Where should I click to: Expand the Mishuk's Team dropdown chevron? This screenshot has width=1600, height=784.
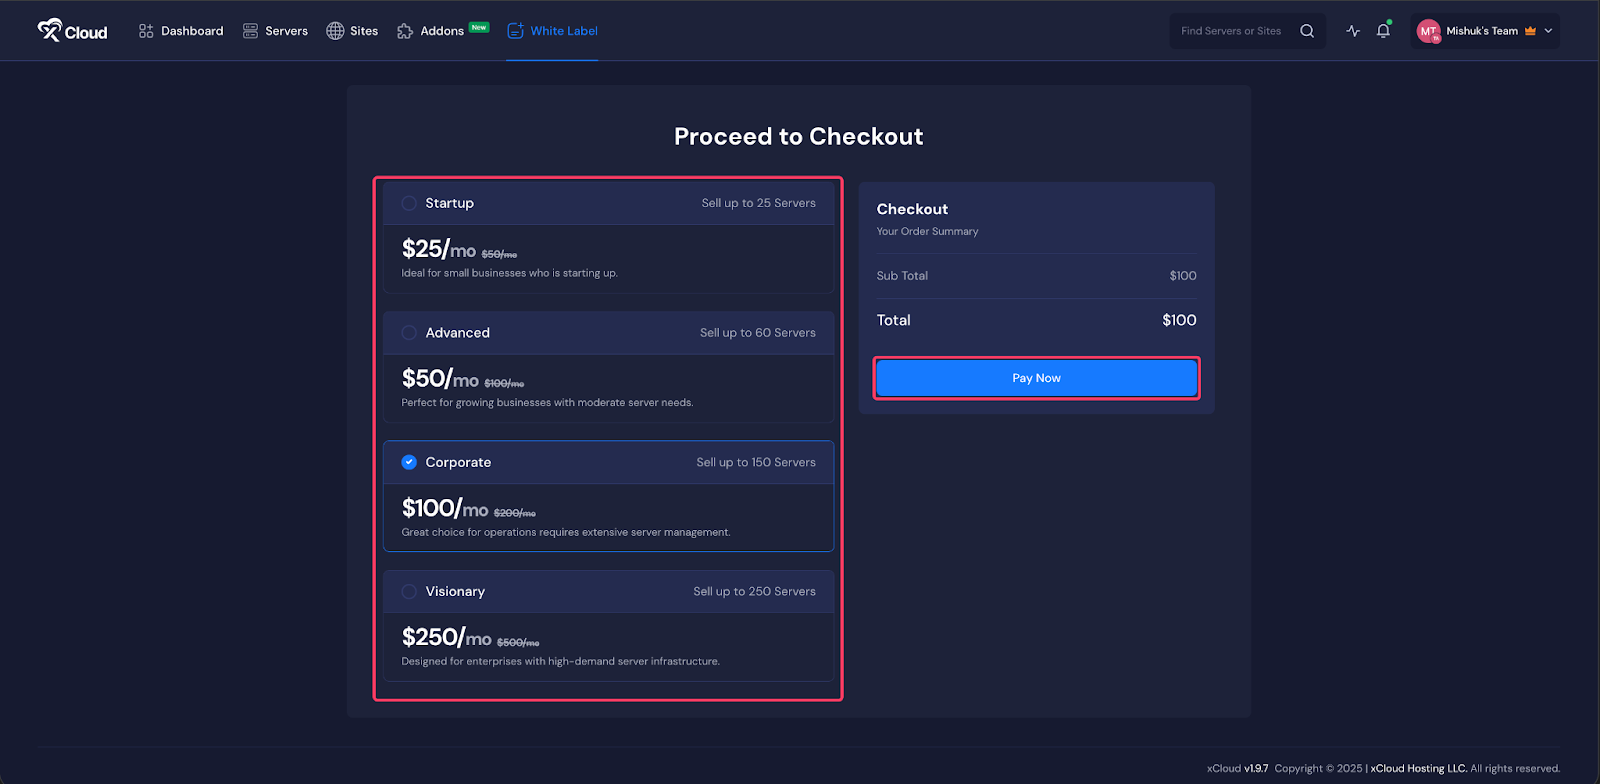[x=1548, y=31]
